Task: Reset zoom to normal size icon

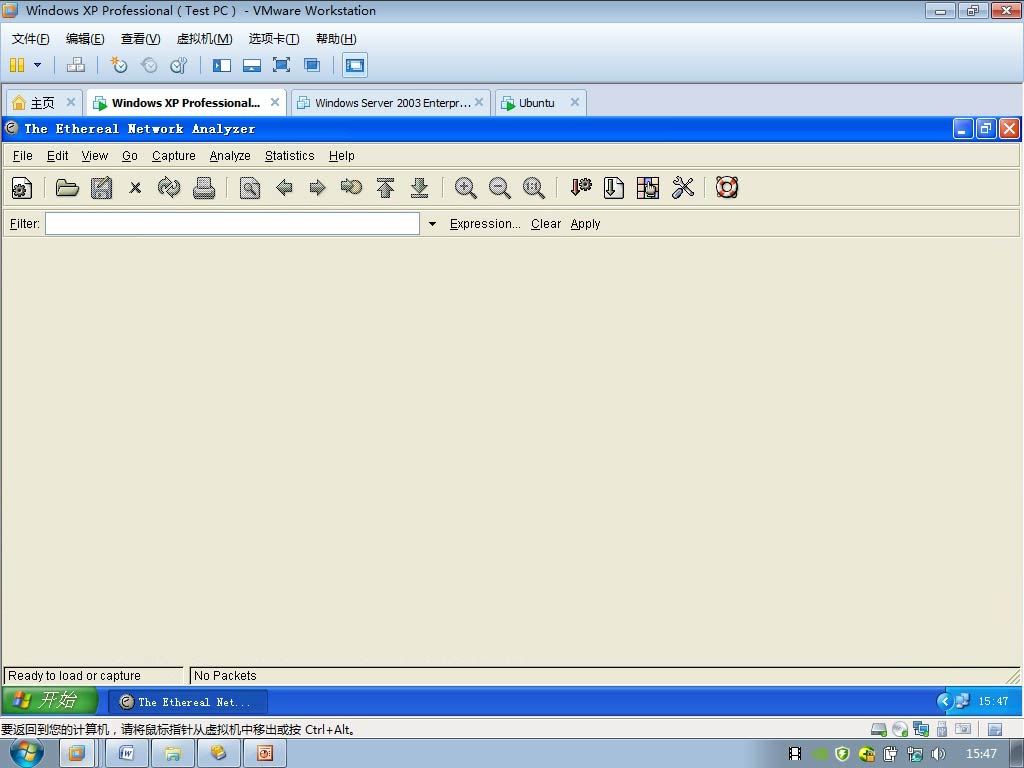Action: coord(534,188)
